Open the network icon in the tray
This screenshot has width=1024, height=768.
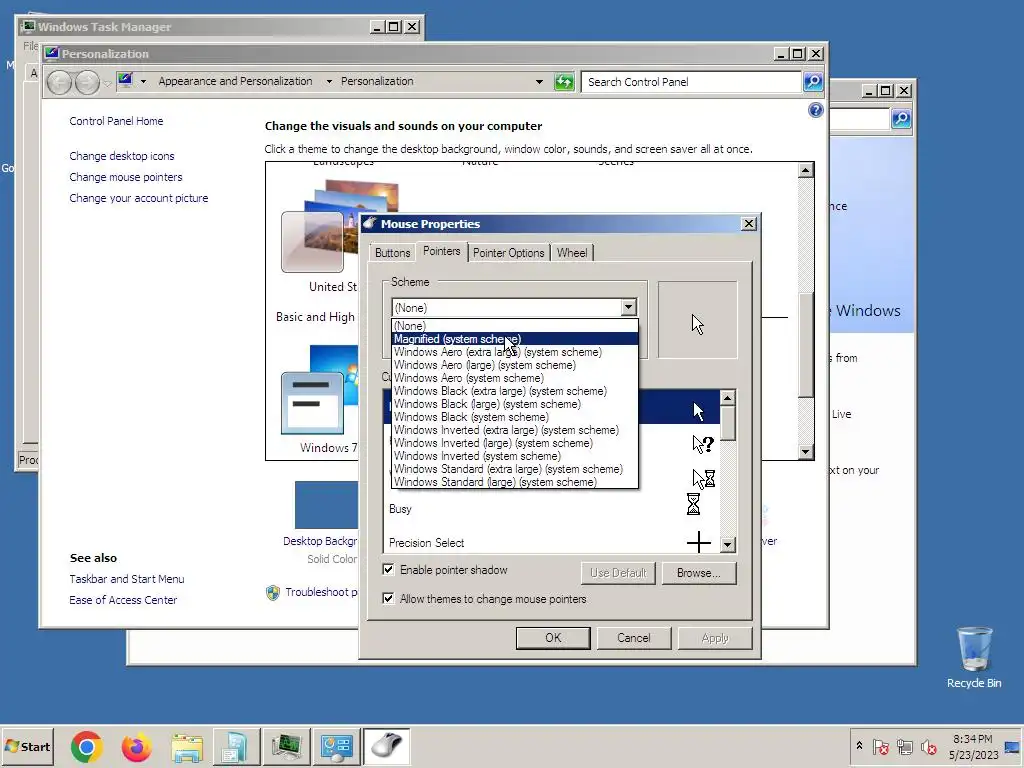(904, 746)
